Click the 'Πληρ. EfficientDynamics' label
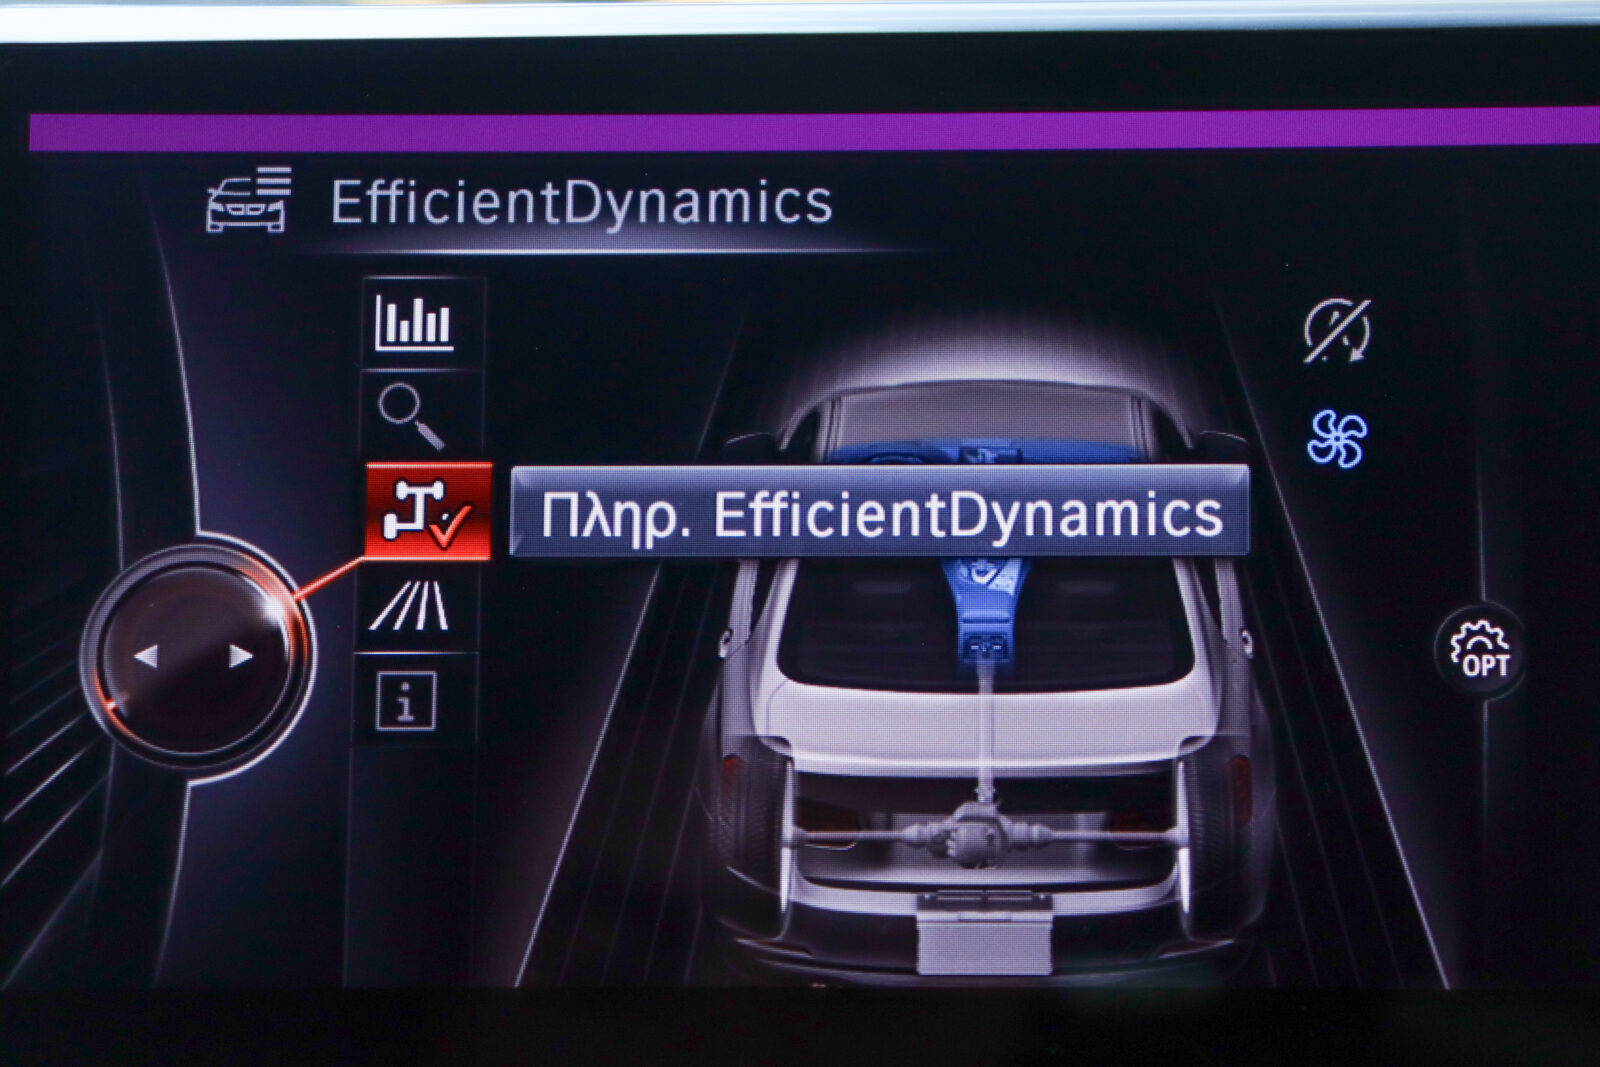 (x=880, y=513)
